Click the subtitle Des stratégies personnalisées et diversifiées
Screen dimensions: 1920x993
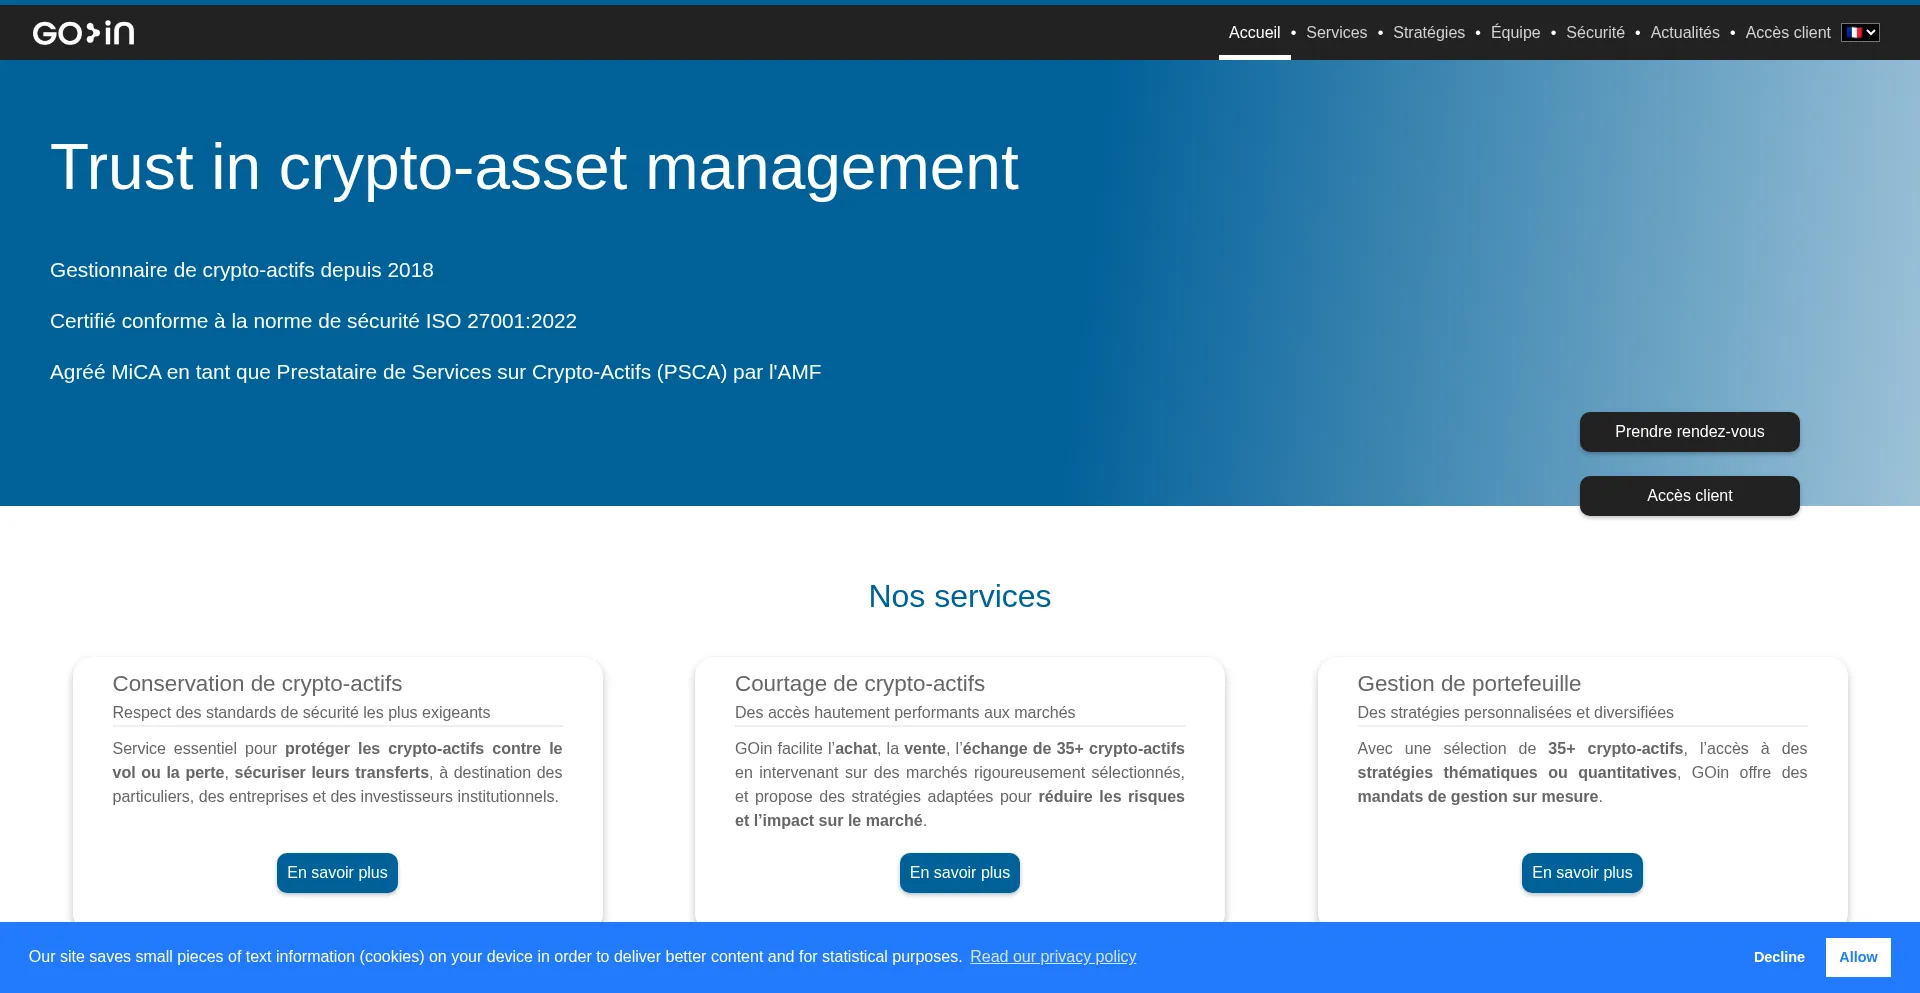(1515, 713)
